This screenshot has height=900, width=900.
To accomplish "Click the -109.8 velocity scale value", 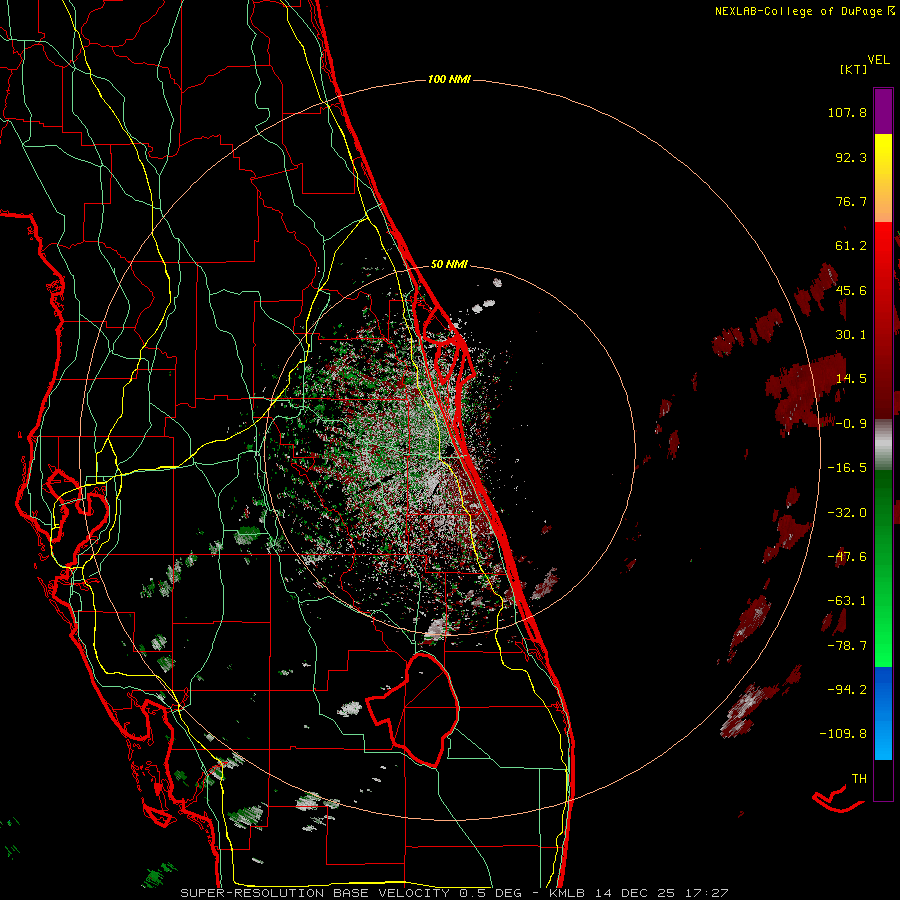I will tap(843, 734).
